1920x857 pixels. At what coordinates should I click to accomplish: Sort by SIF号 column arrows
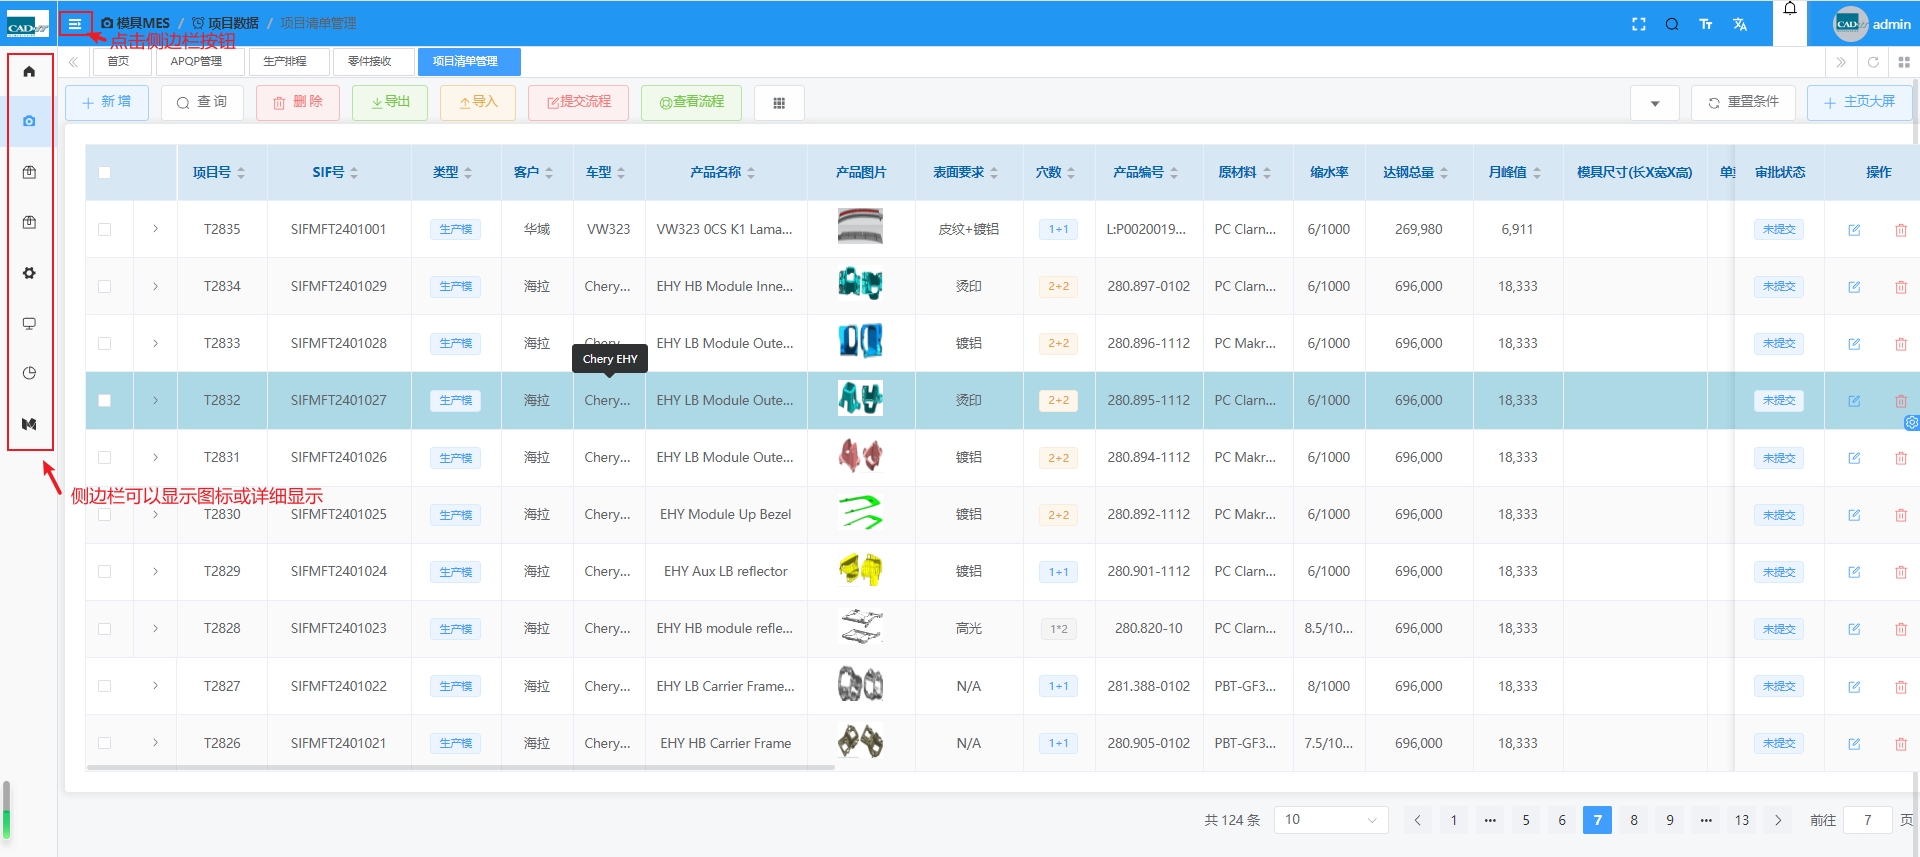pyautogui.click(x=354, y=173)
